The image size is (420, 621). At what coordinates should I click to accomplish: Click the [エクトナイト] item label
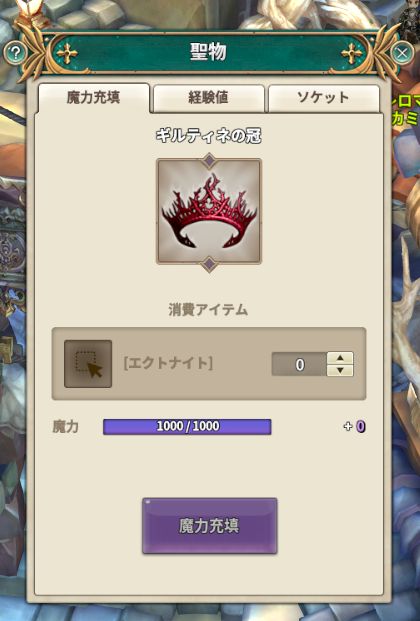pos(168,363)
